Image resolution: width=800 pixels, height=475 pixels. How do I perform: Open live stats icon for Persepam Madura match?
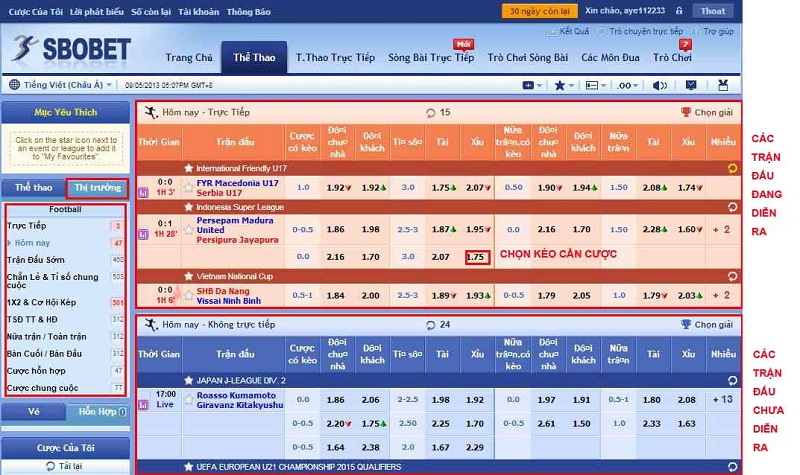pos(144,235)
